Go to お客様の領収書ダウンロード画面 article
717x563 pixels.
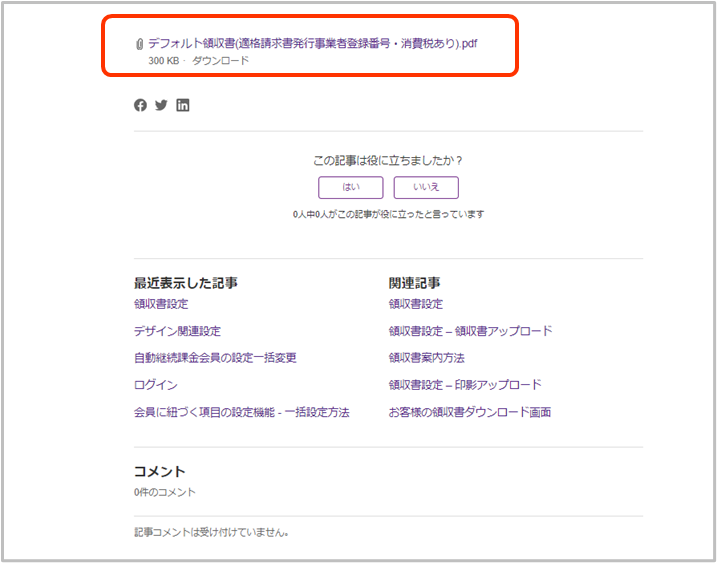point(469,412)
